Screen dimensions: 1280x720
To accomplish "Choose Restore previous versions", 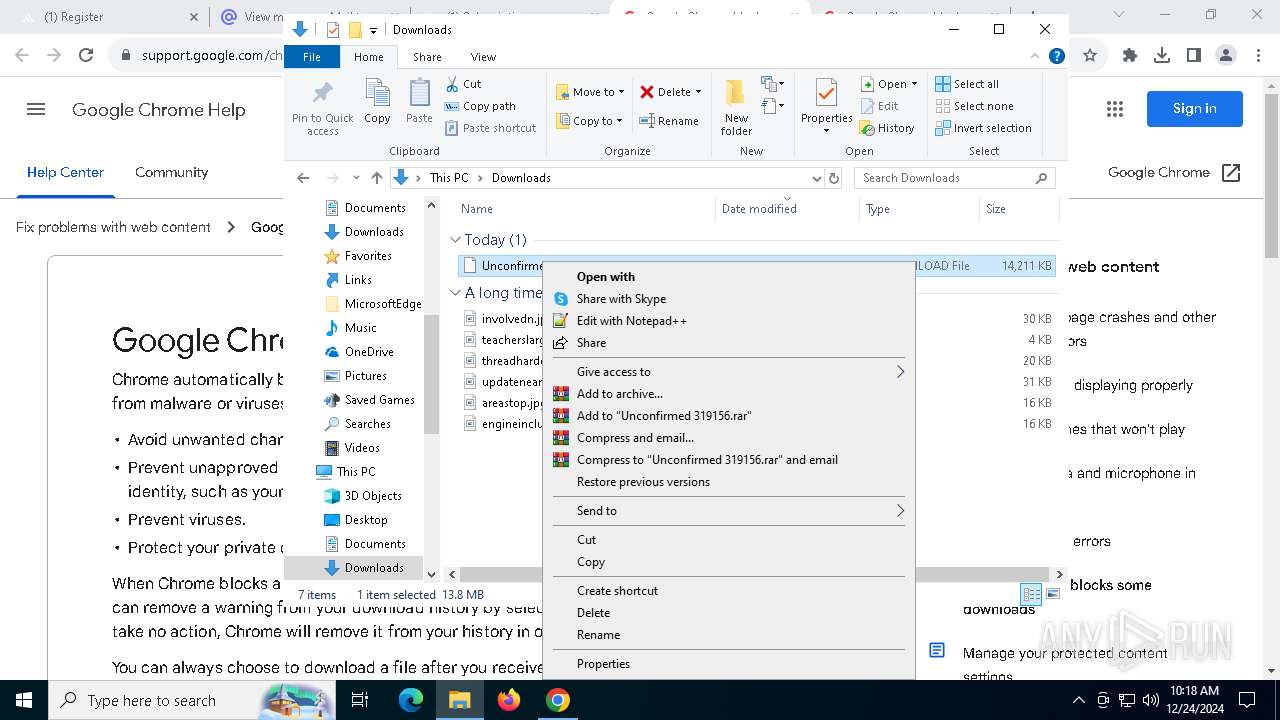I will tap(728, 482).
